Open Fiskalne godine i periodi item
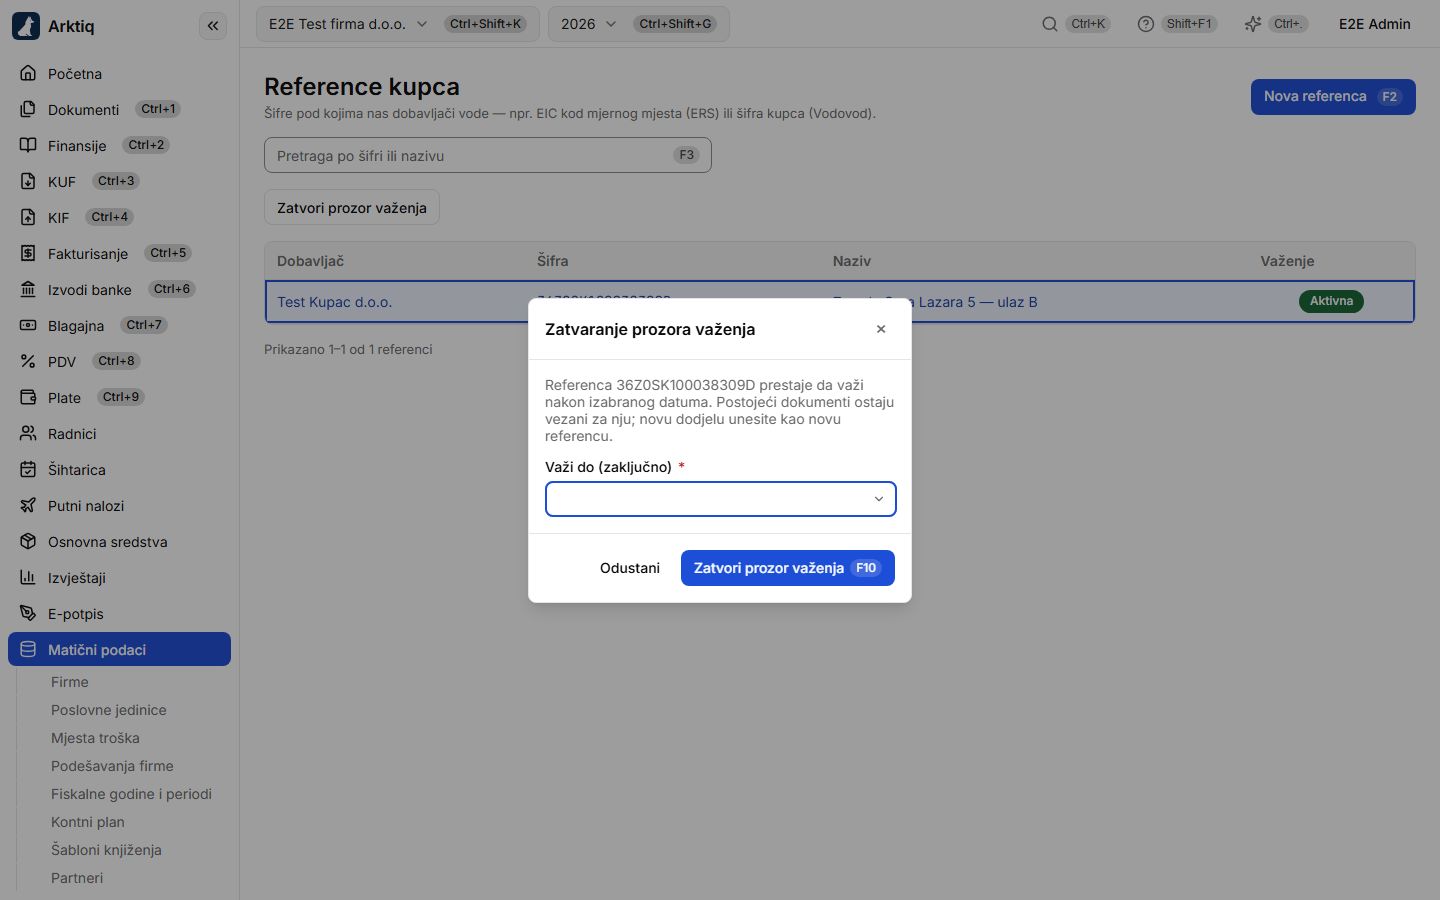Viewport: 1440px width, 900px height. [131, 794]
